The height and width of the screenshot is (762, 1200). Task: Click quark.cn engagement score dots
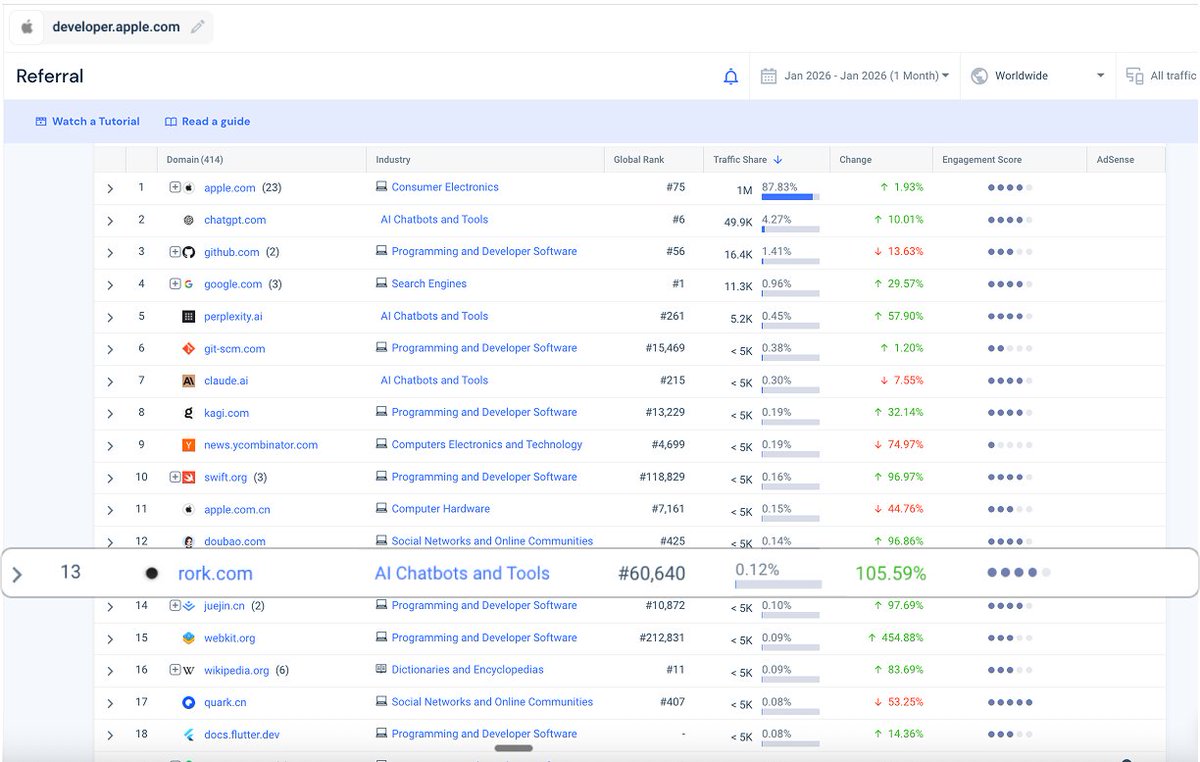1010,702
